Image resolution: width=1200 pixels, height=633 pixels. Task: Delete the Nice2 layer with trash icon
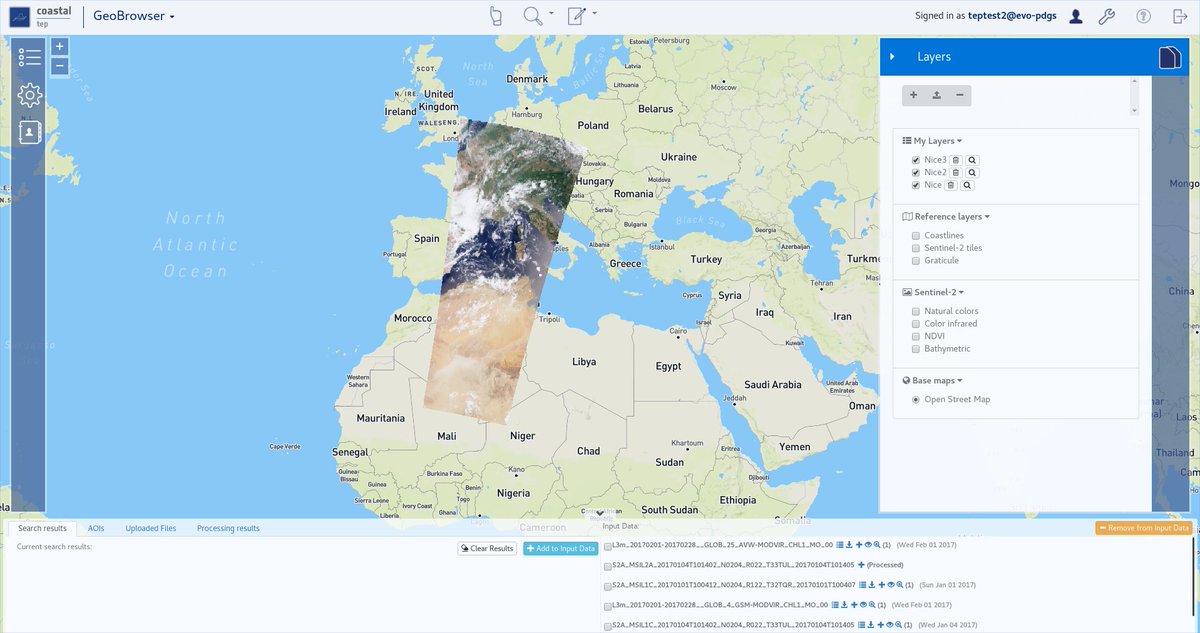(x=956, y=173)
